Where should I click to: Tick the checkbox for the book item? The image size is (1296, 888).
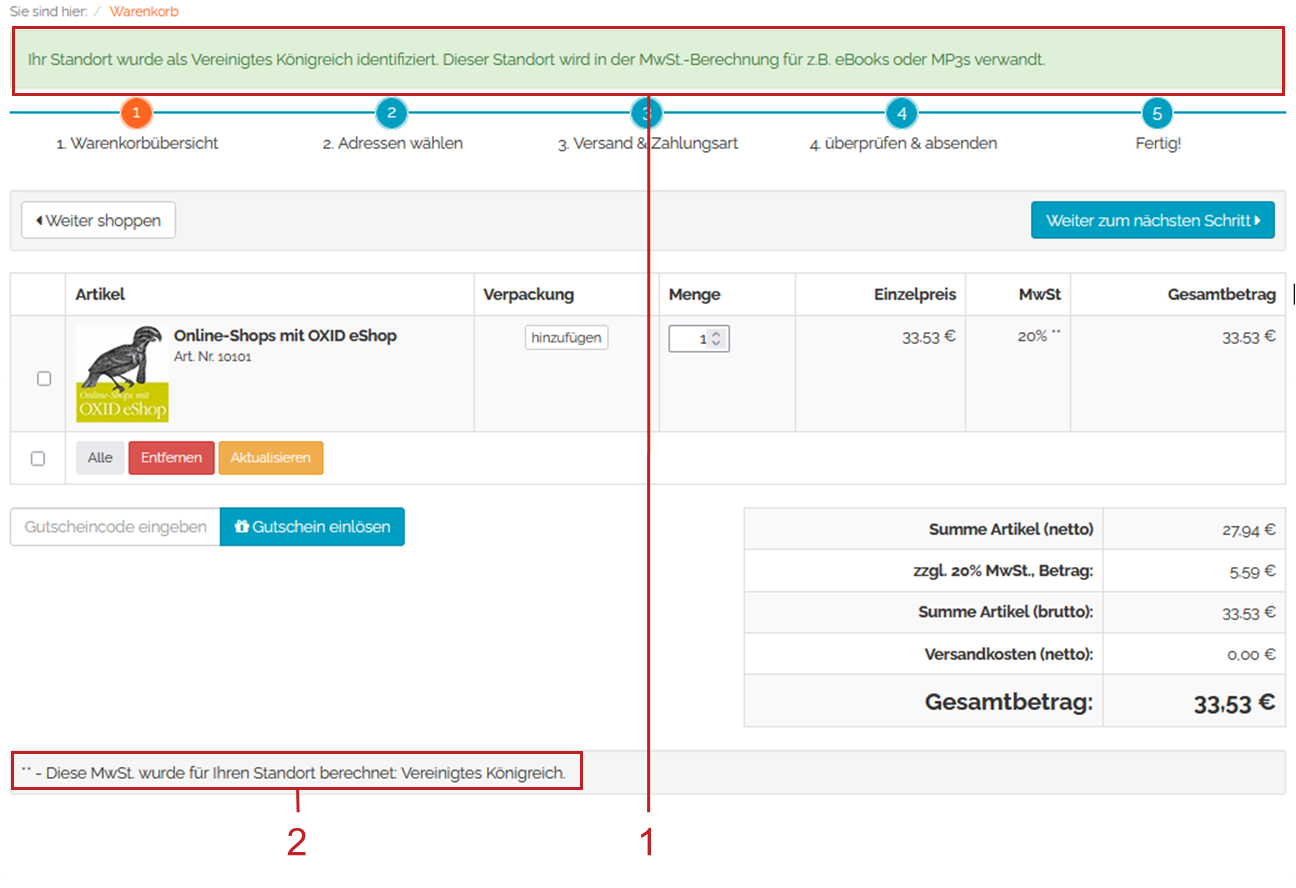[x=44, y=379]
